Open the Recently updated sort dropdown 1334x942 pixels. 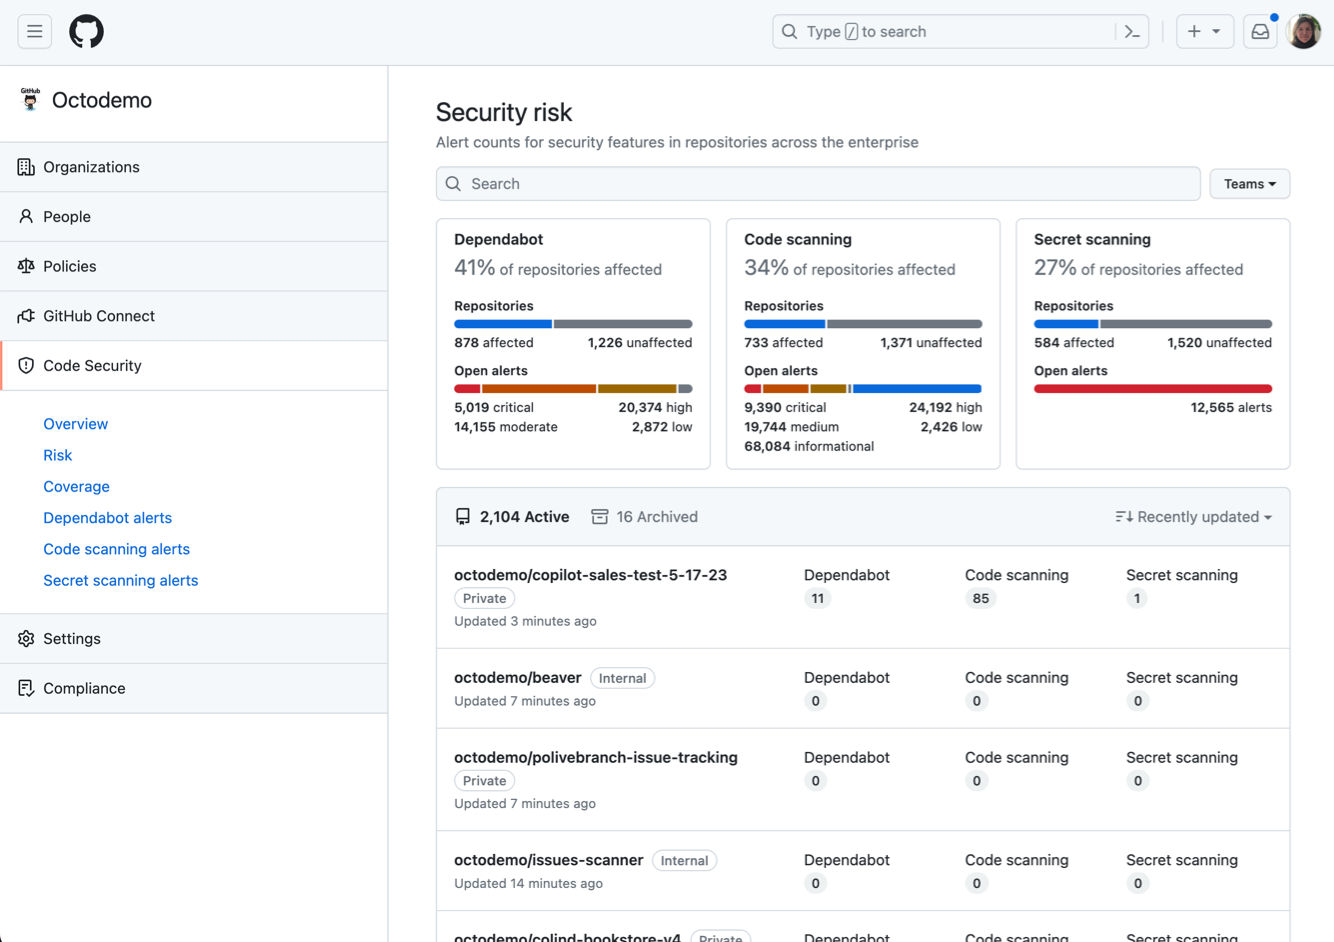pyautogui.click(x=1192, y=517)
